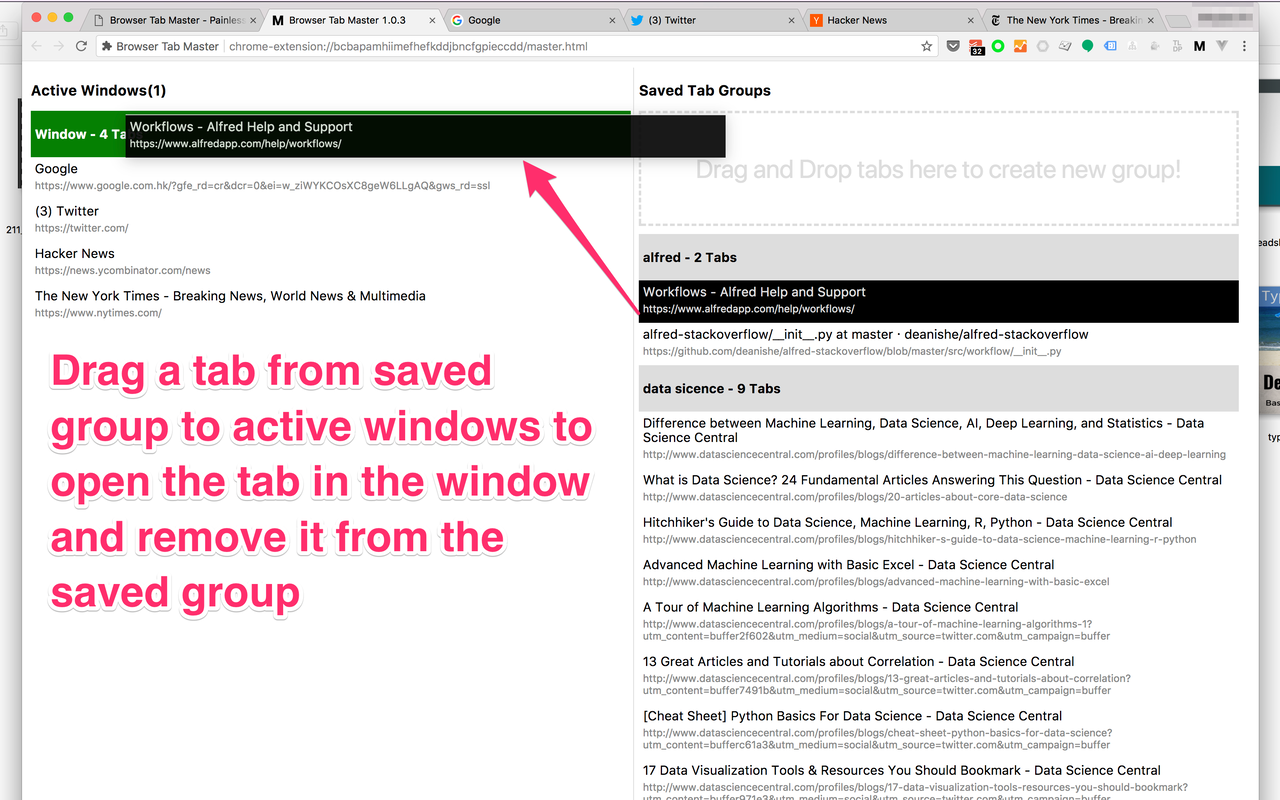Screen dimensions: 1280x800
Task: Click 17 Data Visualization Tools & Resources entry
Action: (x=938, y=780)
